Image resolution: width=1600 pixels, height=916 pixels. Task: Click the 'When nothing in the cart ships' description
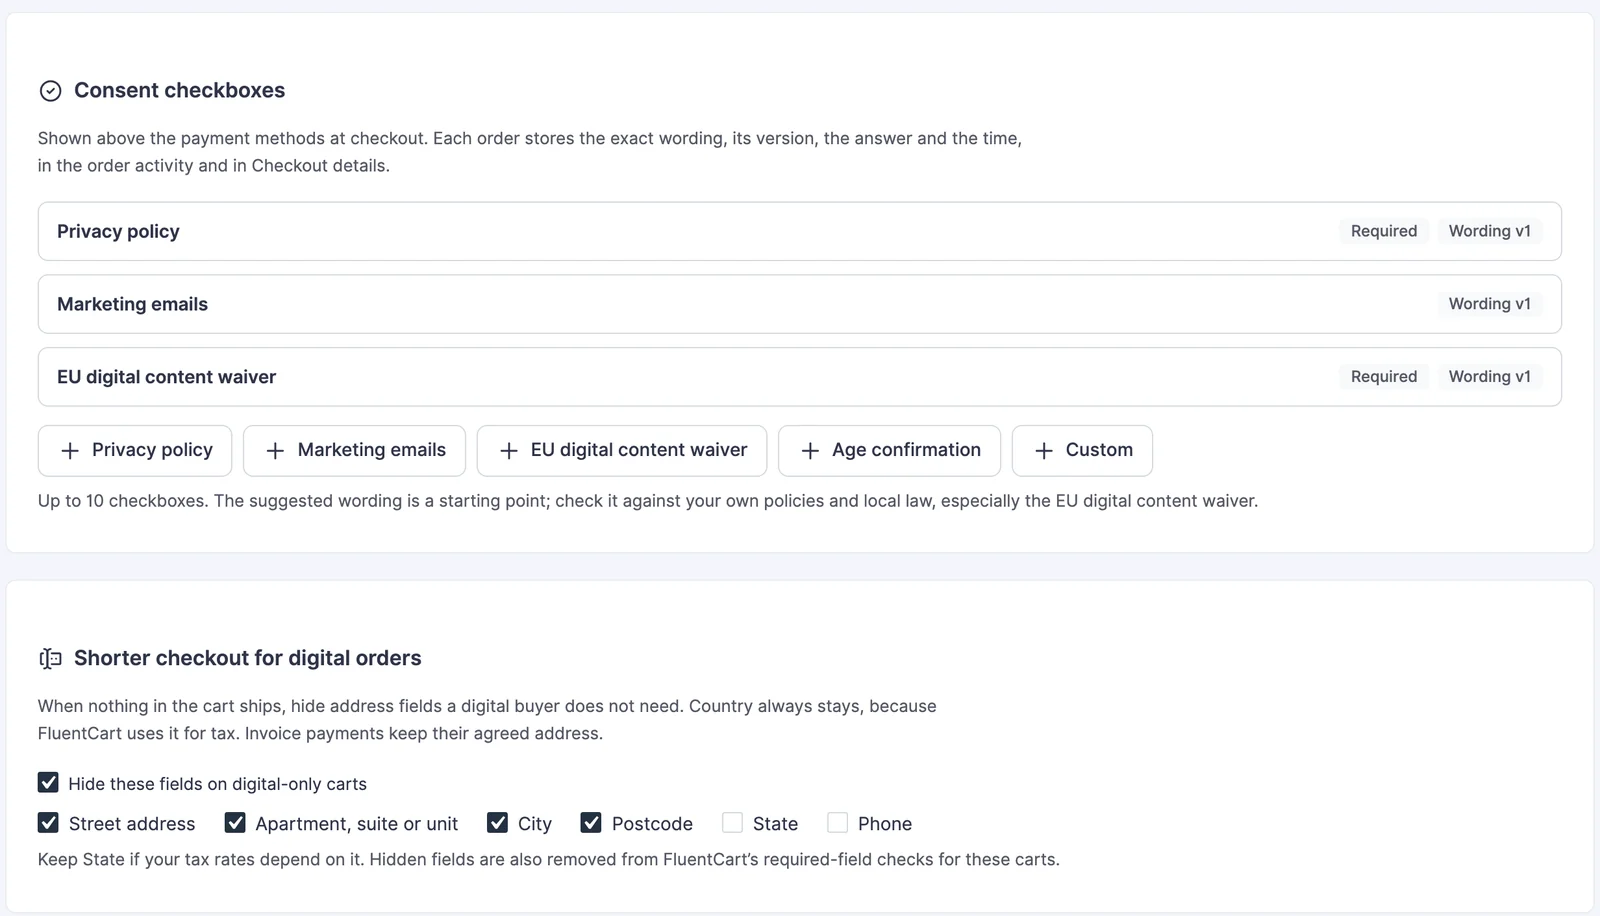click(x=487, y=720)
